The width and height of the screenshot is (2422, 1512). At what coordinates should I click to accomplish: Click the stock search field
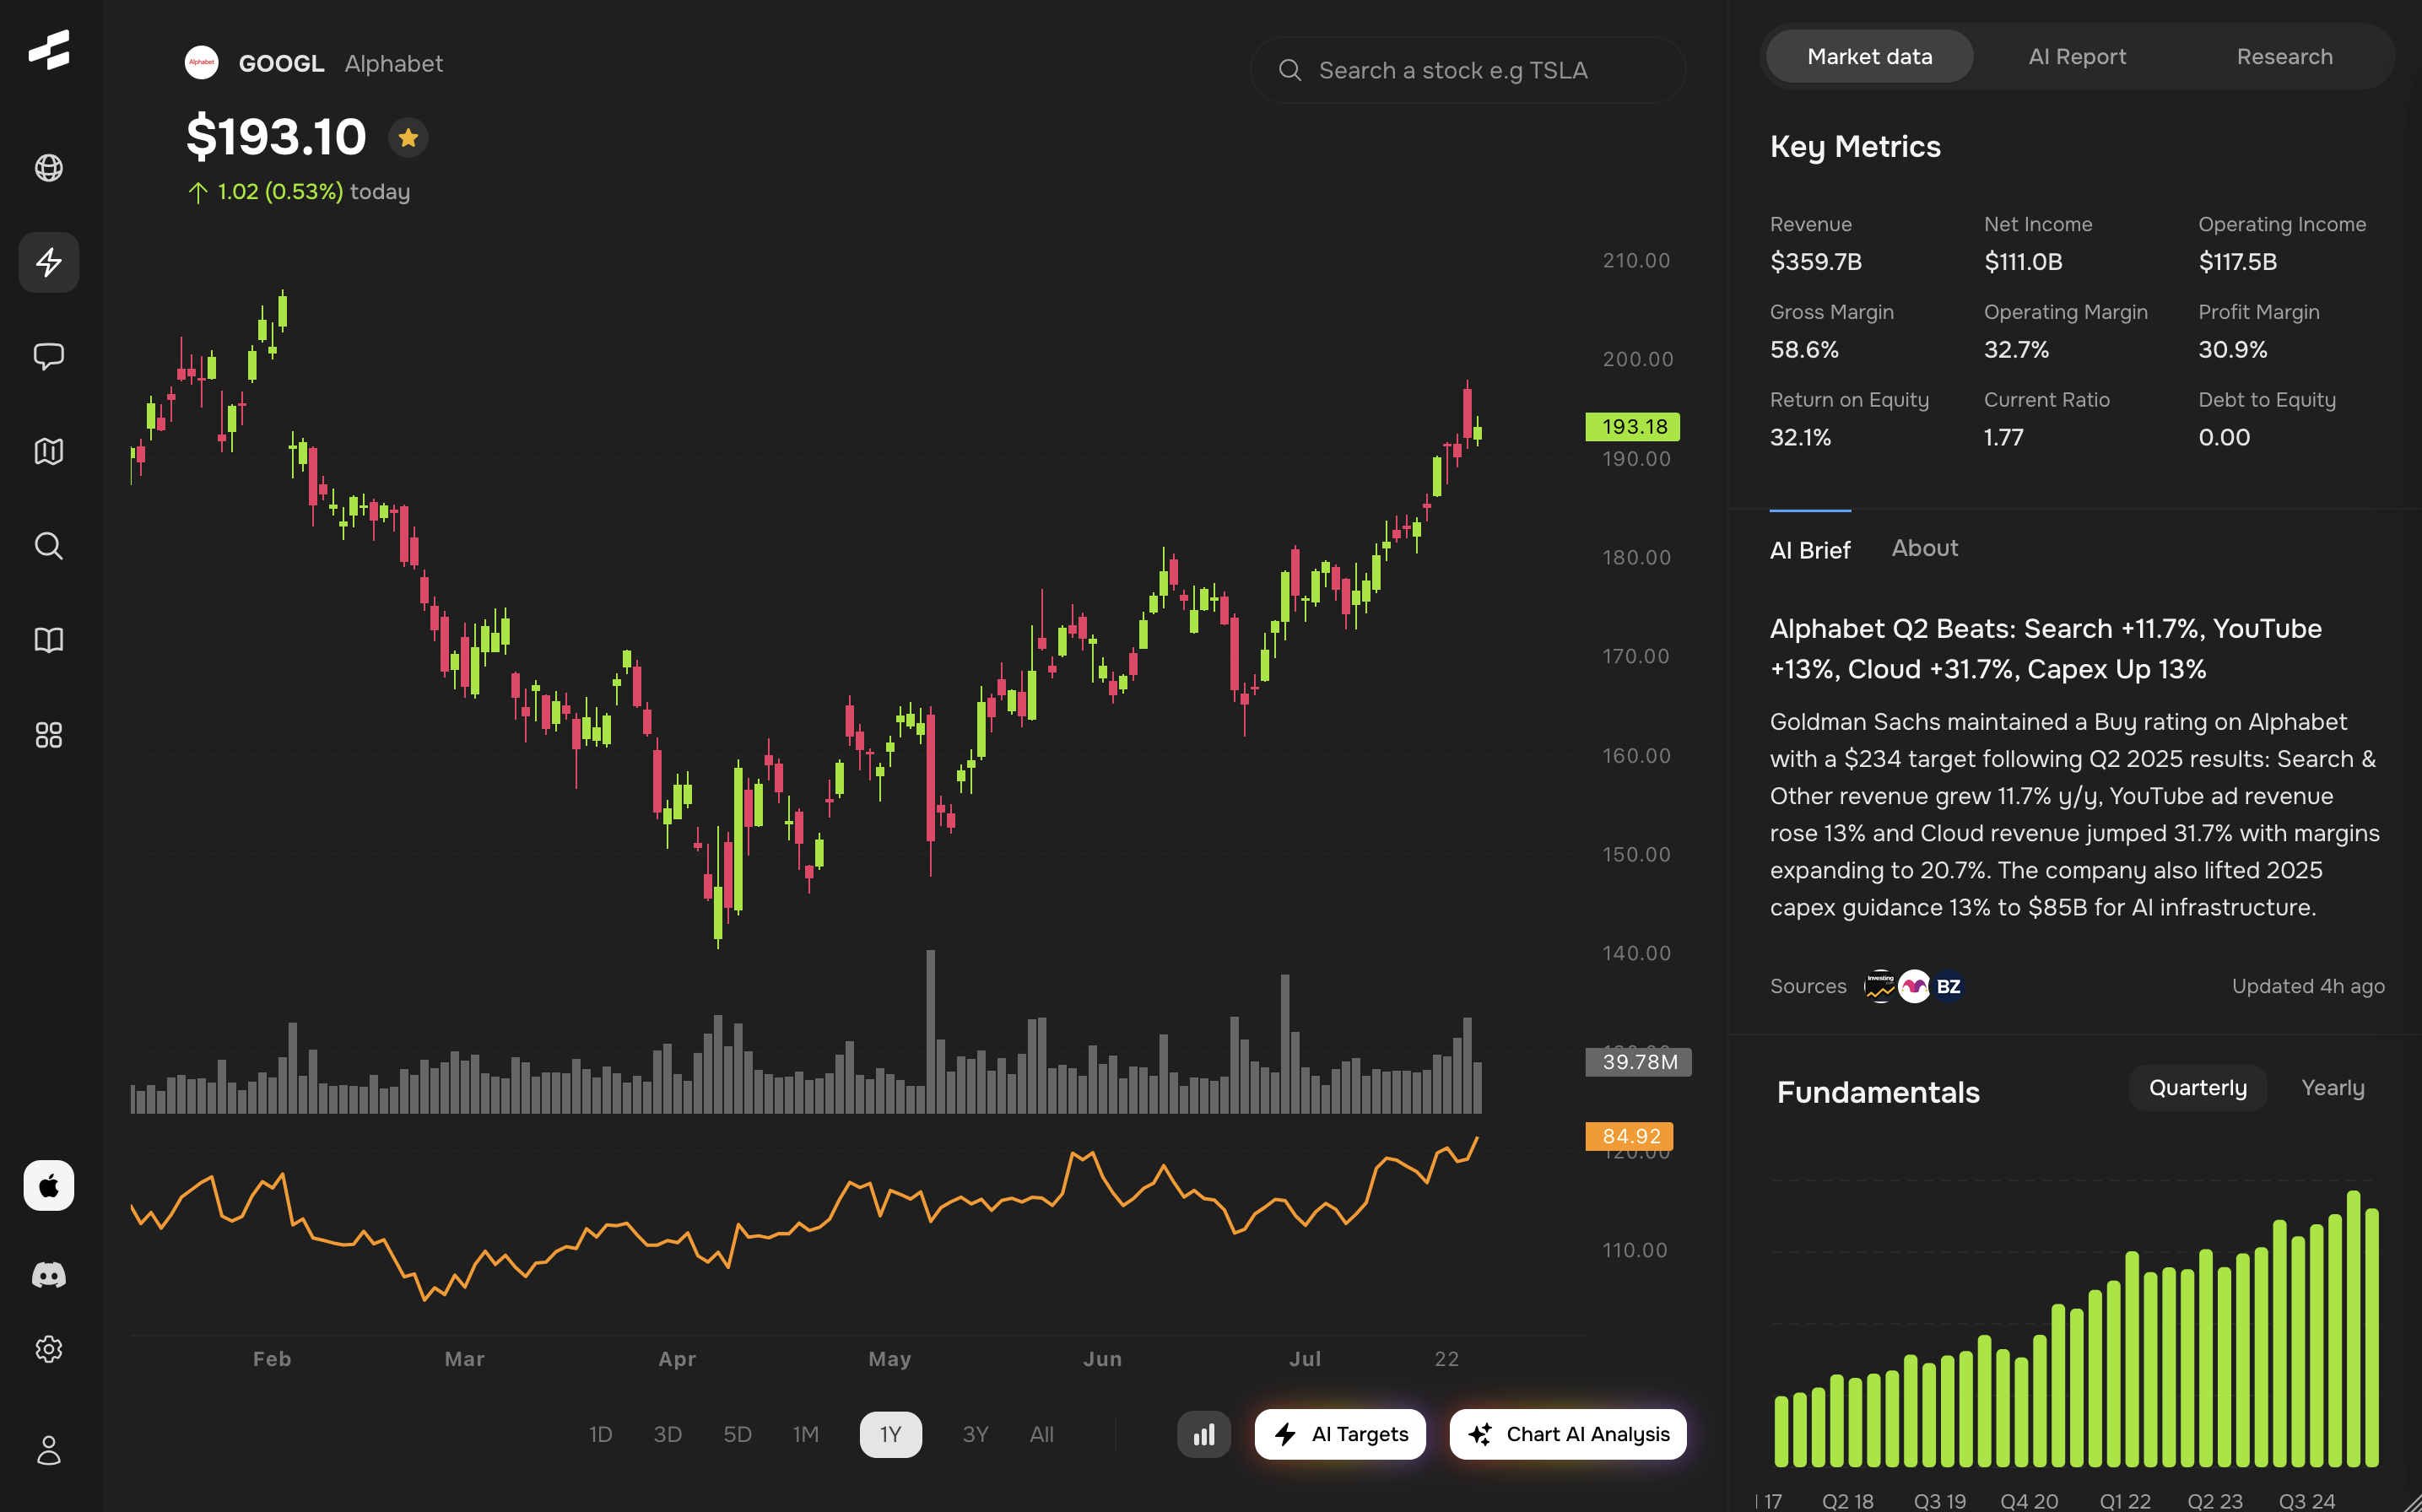(1467, 71)
